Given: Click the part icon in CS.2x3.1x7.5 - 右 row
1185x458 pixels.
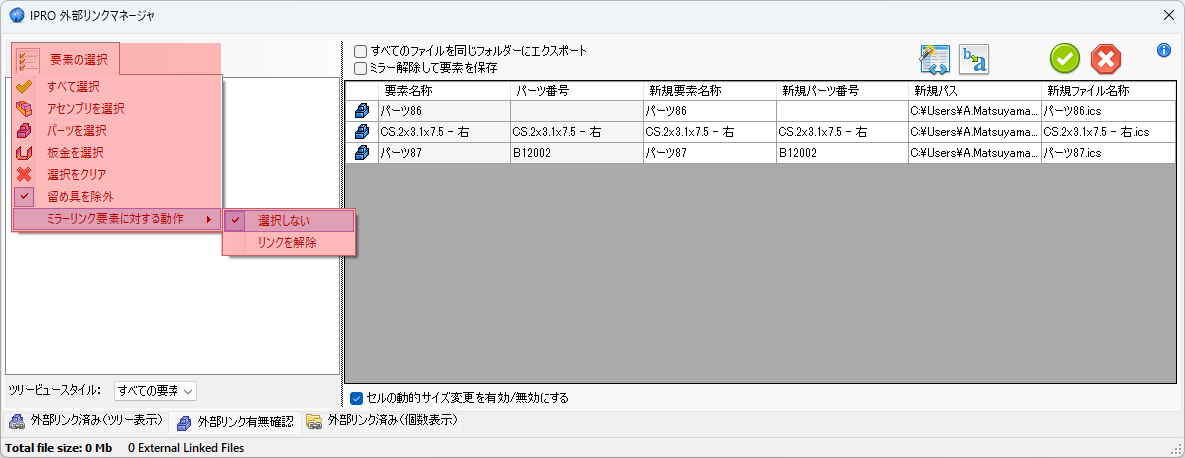Looking at the screenshot, I should tap(362, 132).
